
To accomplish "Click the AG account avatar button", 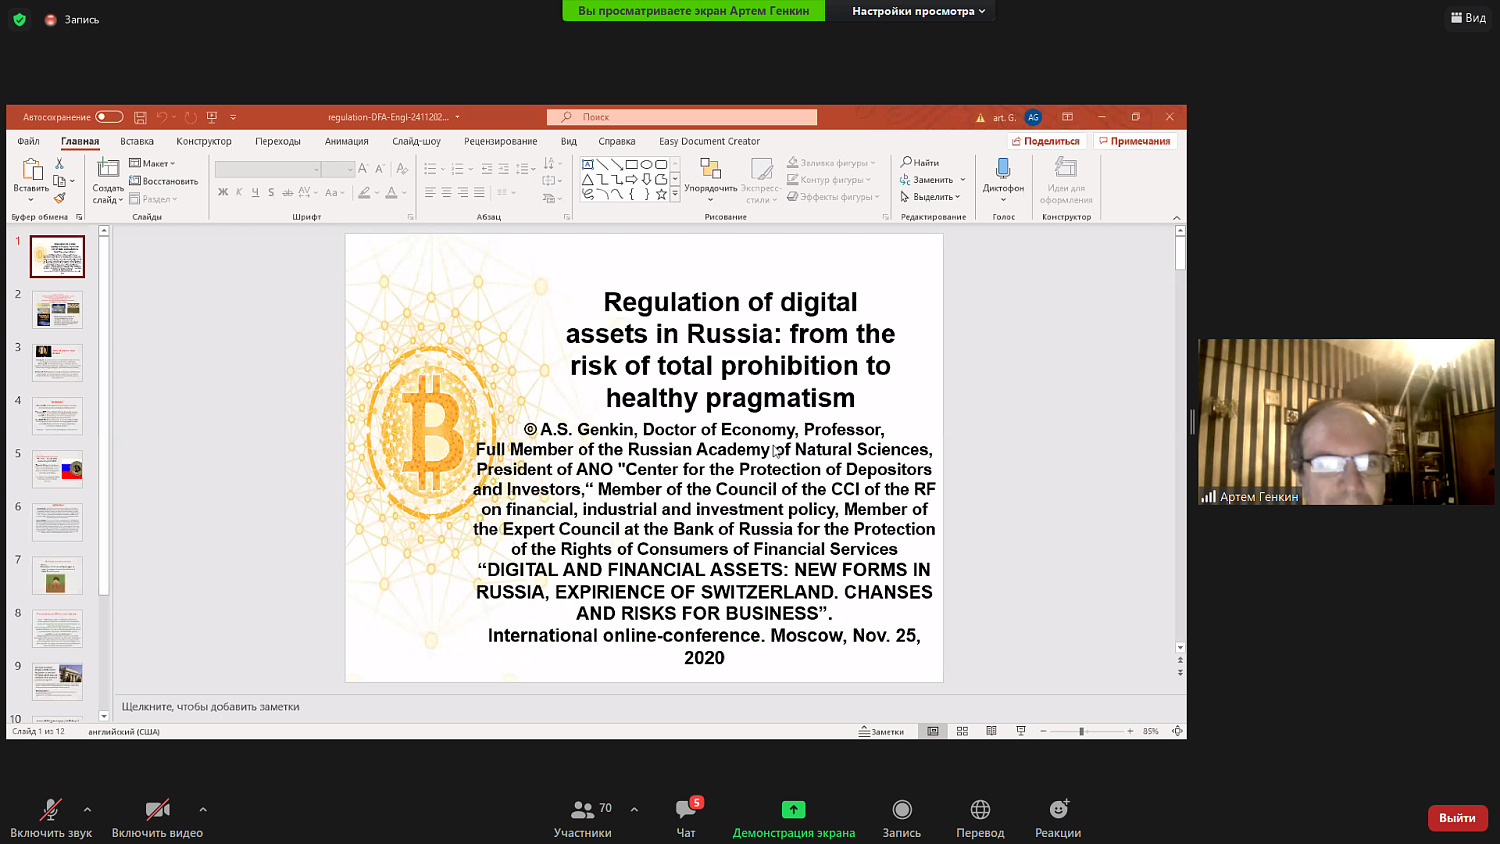I will pos(1034,117).
